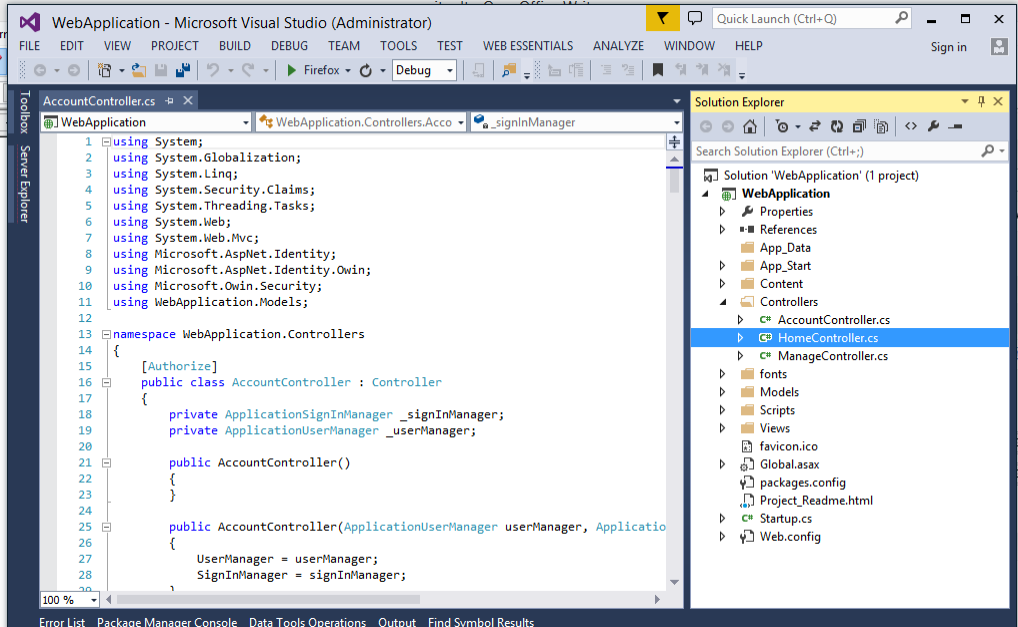This screenshot has width=1018, height=627.
Task: Expand the Models folder
Action: pos(723,392)
